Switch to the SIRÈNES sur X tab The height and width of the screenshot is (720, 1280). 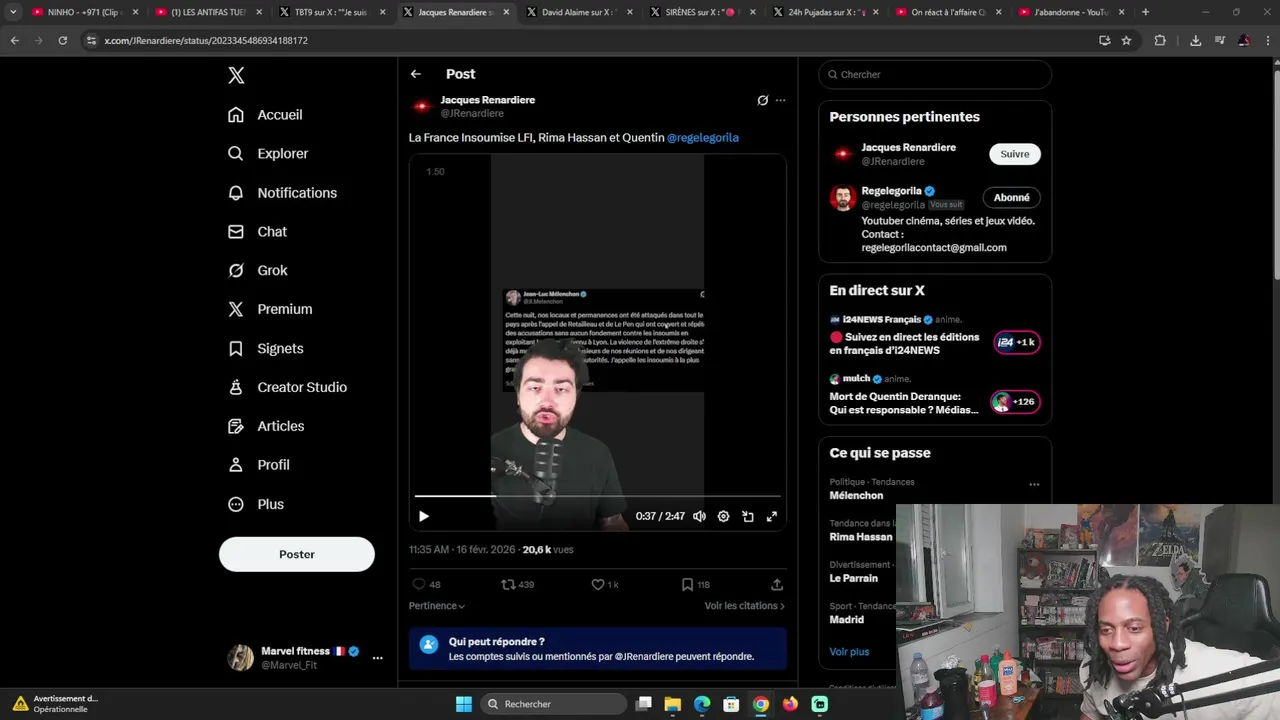click(x=702, y=12)
